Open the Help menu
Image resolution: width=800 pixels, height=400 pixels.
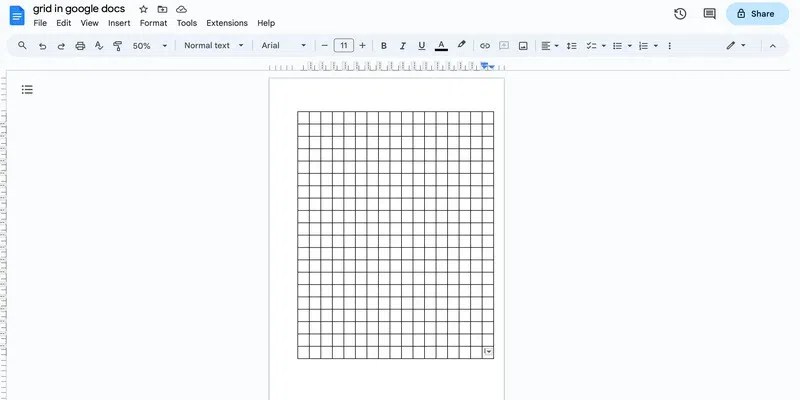(266, 23)
